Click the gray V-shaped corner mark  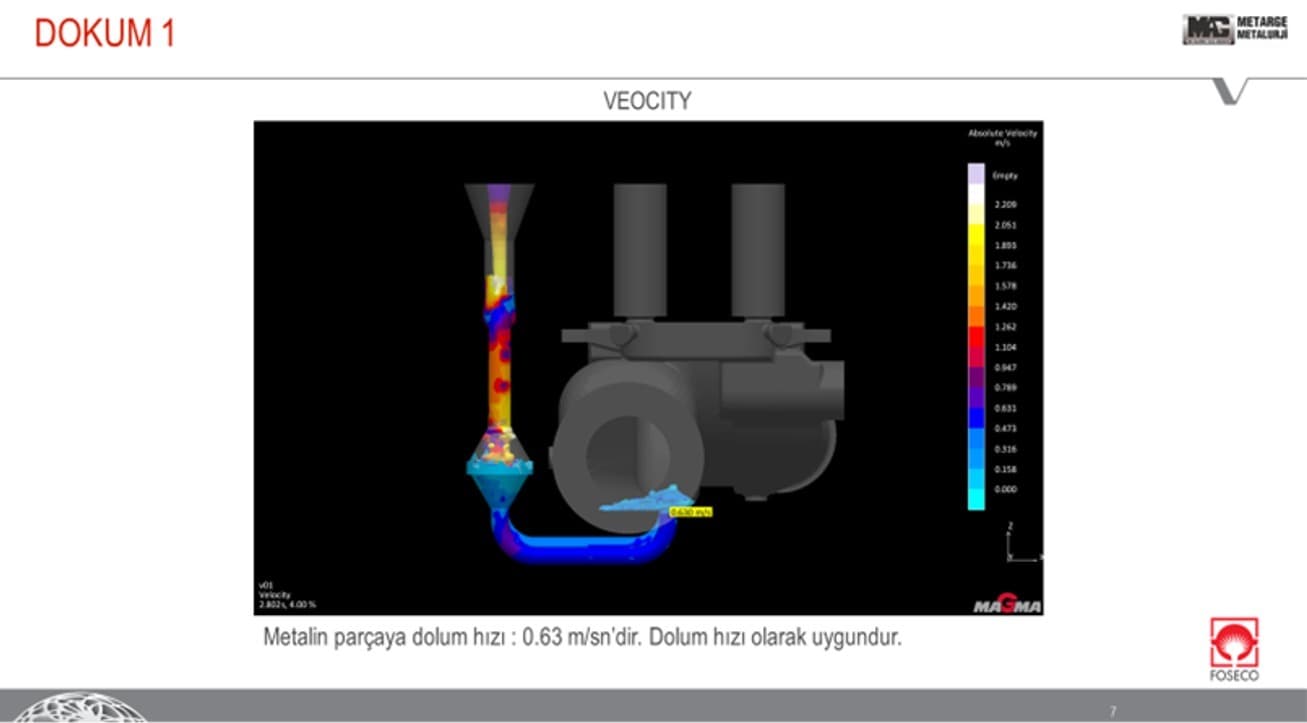pos(1232,92)
